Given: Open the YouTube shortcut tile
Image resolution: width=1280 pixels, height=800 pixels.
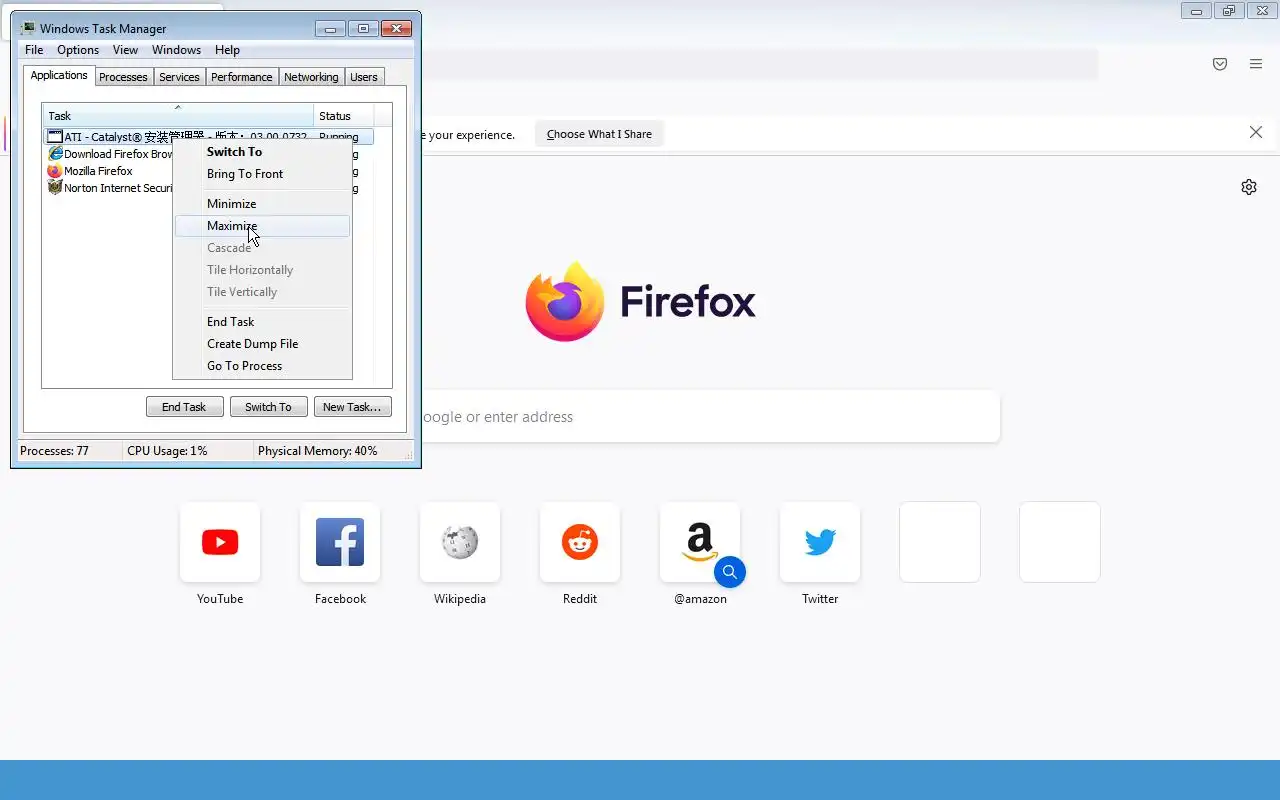Looking at the screenshot, I should tap(220, 542).
